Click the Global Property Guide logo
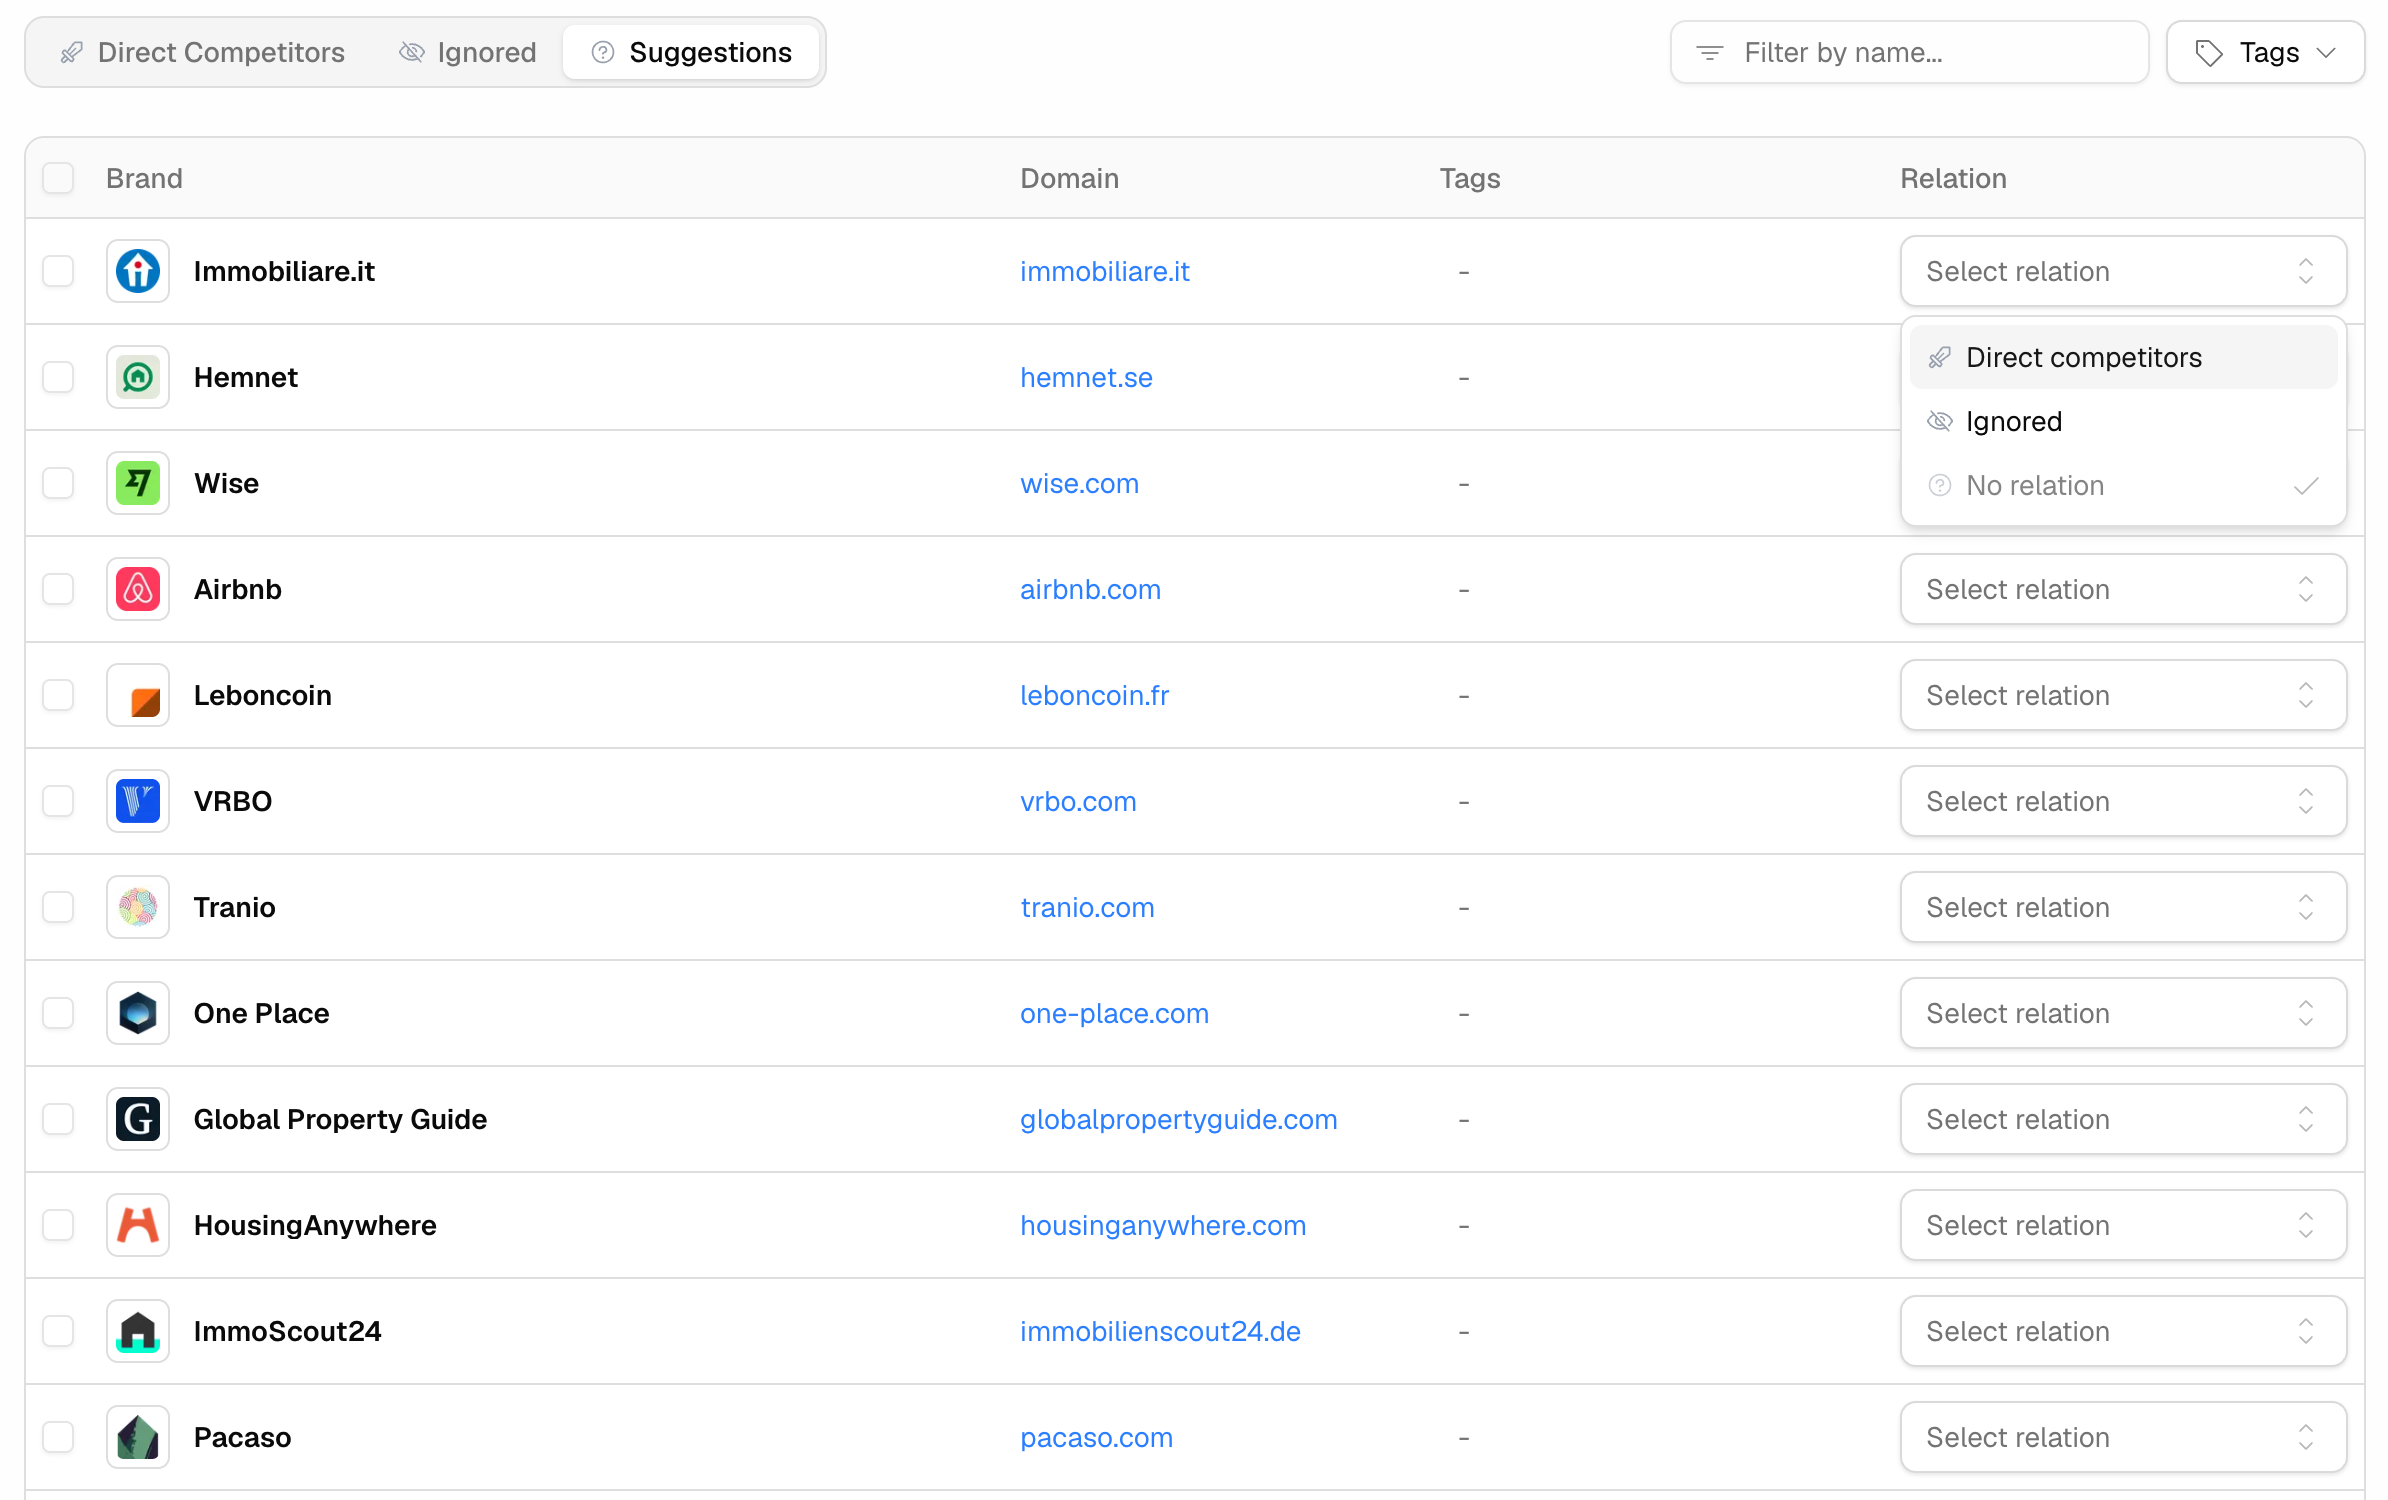 (138, 1119)
